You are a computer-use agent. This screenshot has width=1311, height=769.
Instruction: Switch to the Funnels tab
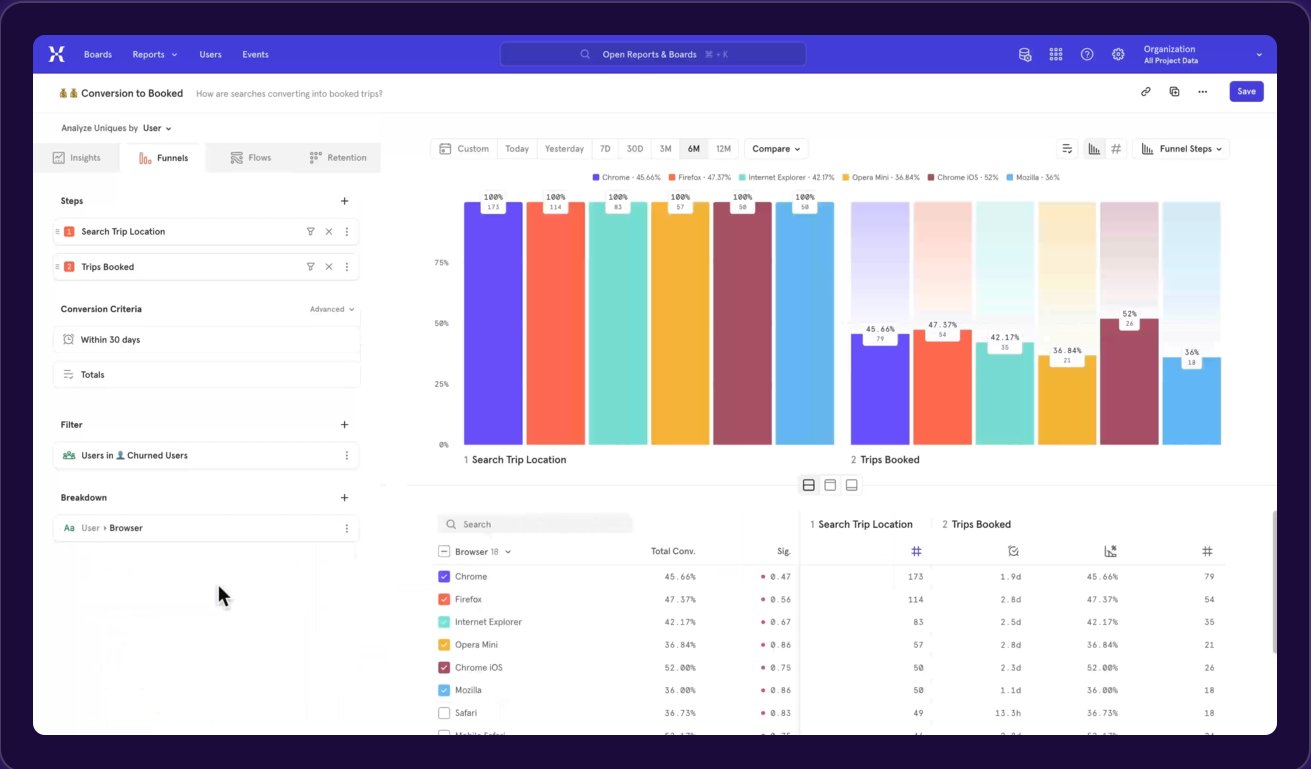coord(163,158)
